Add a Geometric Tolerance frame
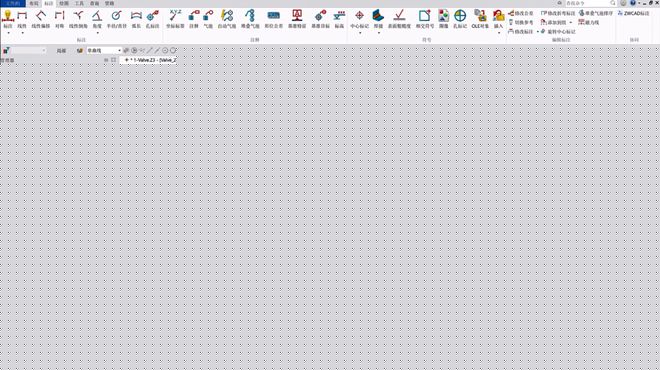The height and width of the screenshot is (370, 660). tap(274, 19)
